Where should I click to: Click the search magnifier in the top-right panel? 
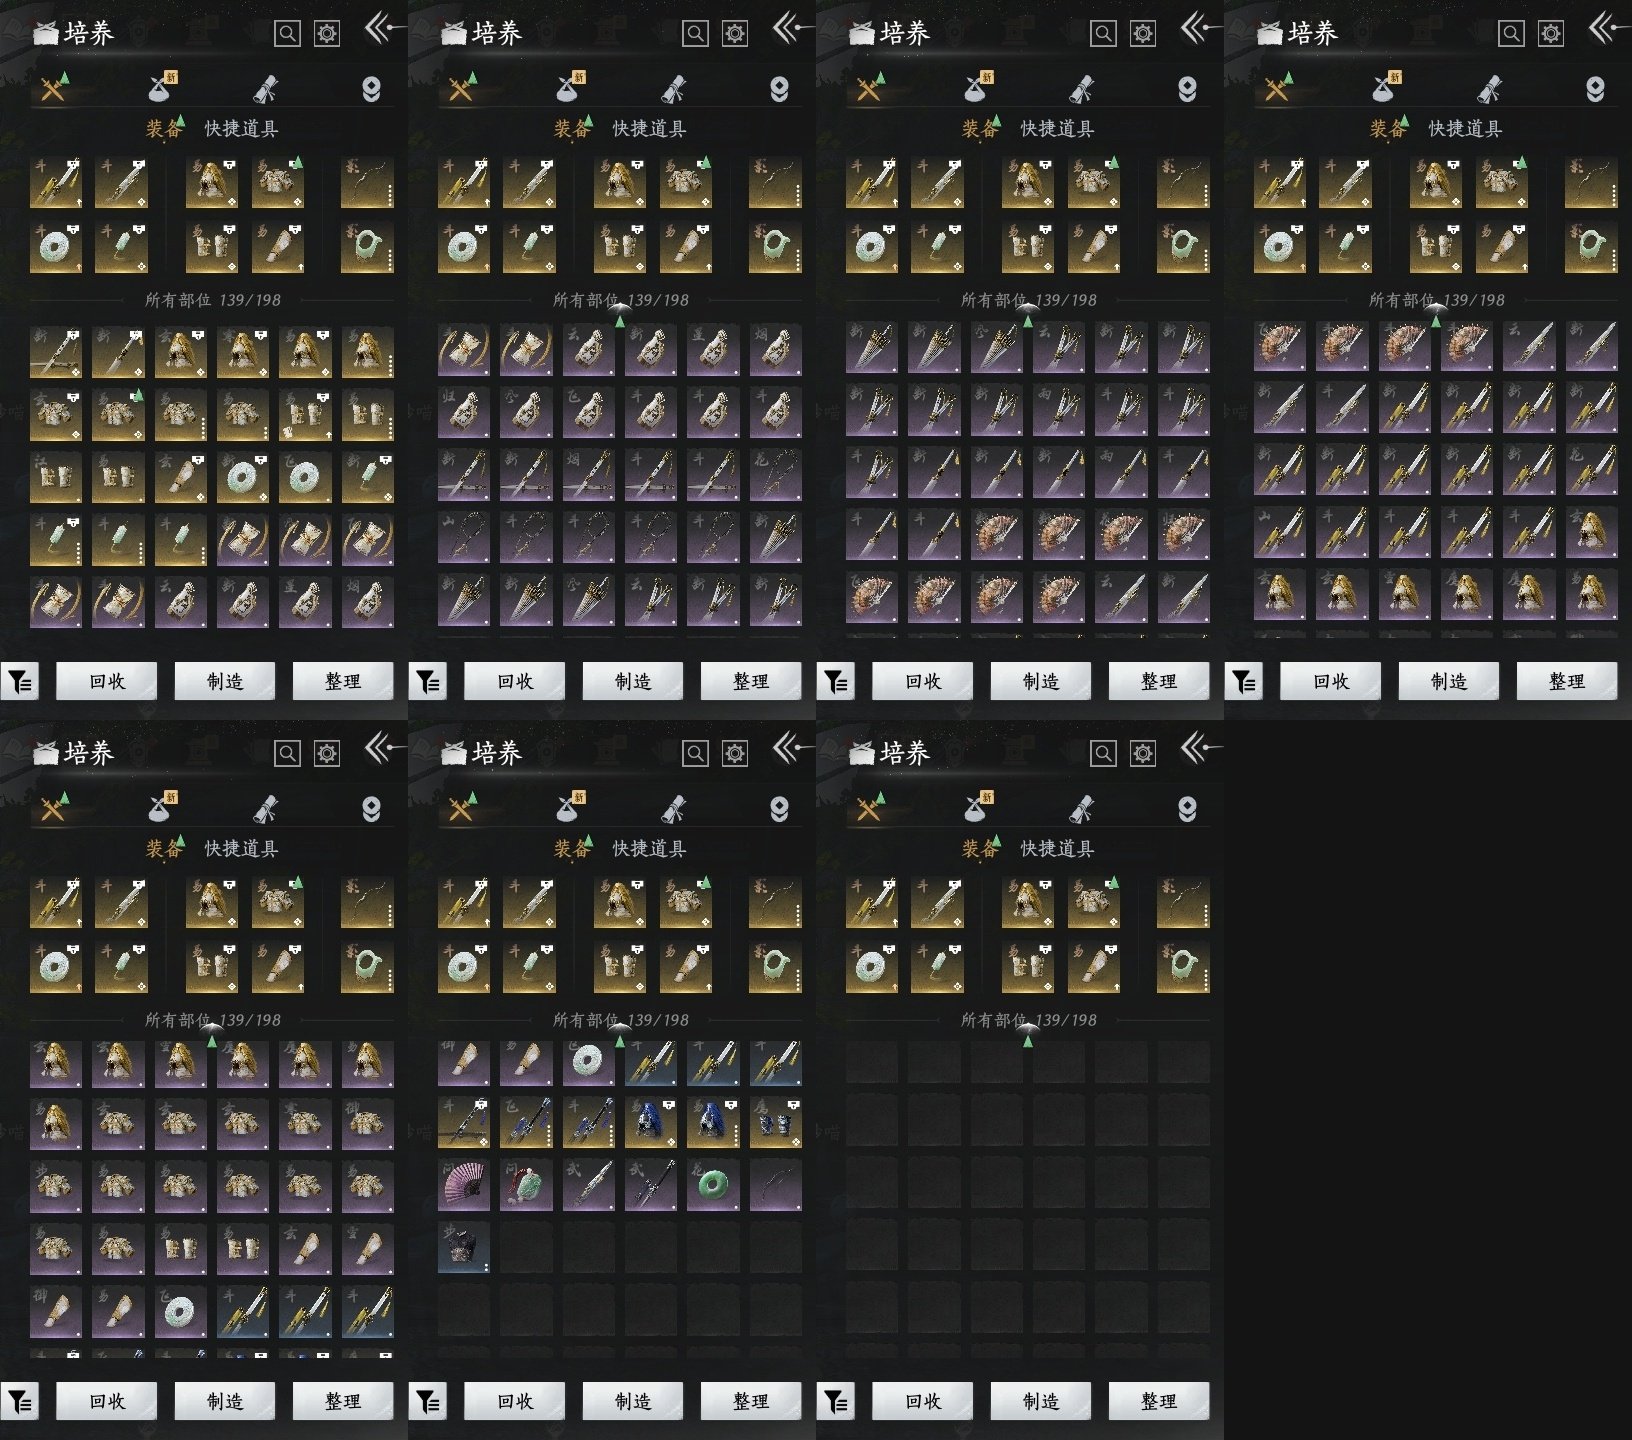[1511, 34]
